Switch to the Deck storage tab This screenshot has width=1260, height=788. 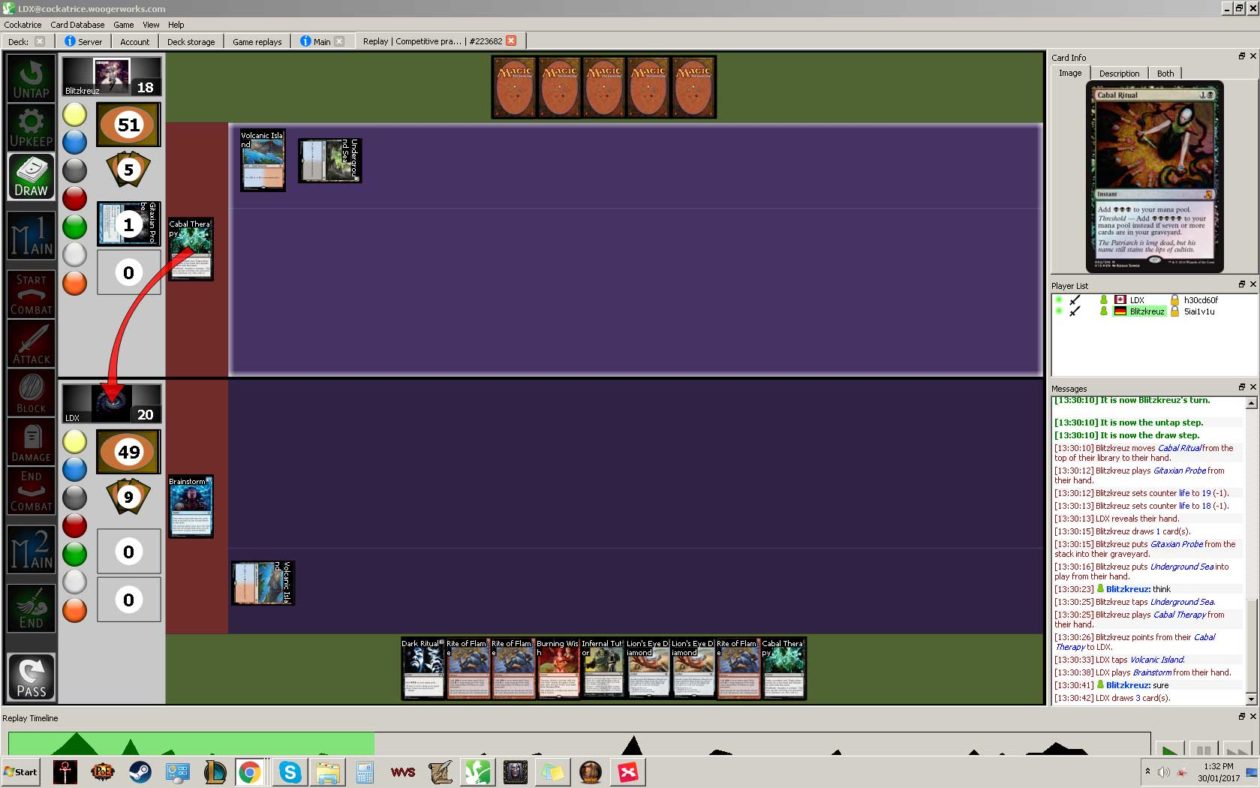tap(191, 41)
